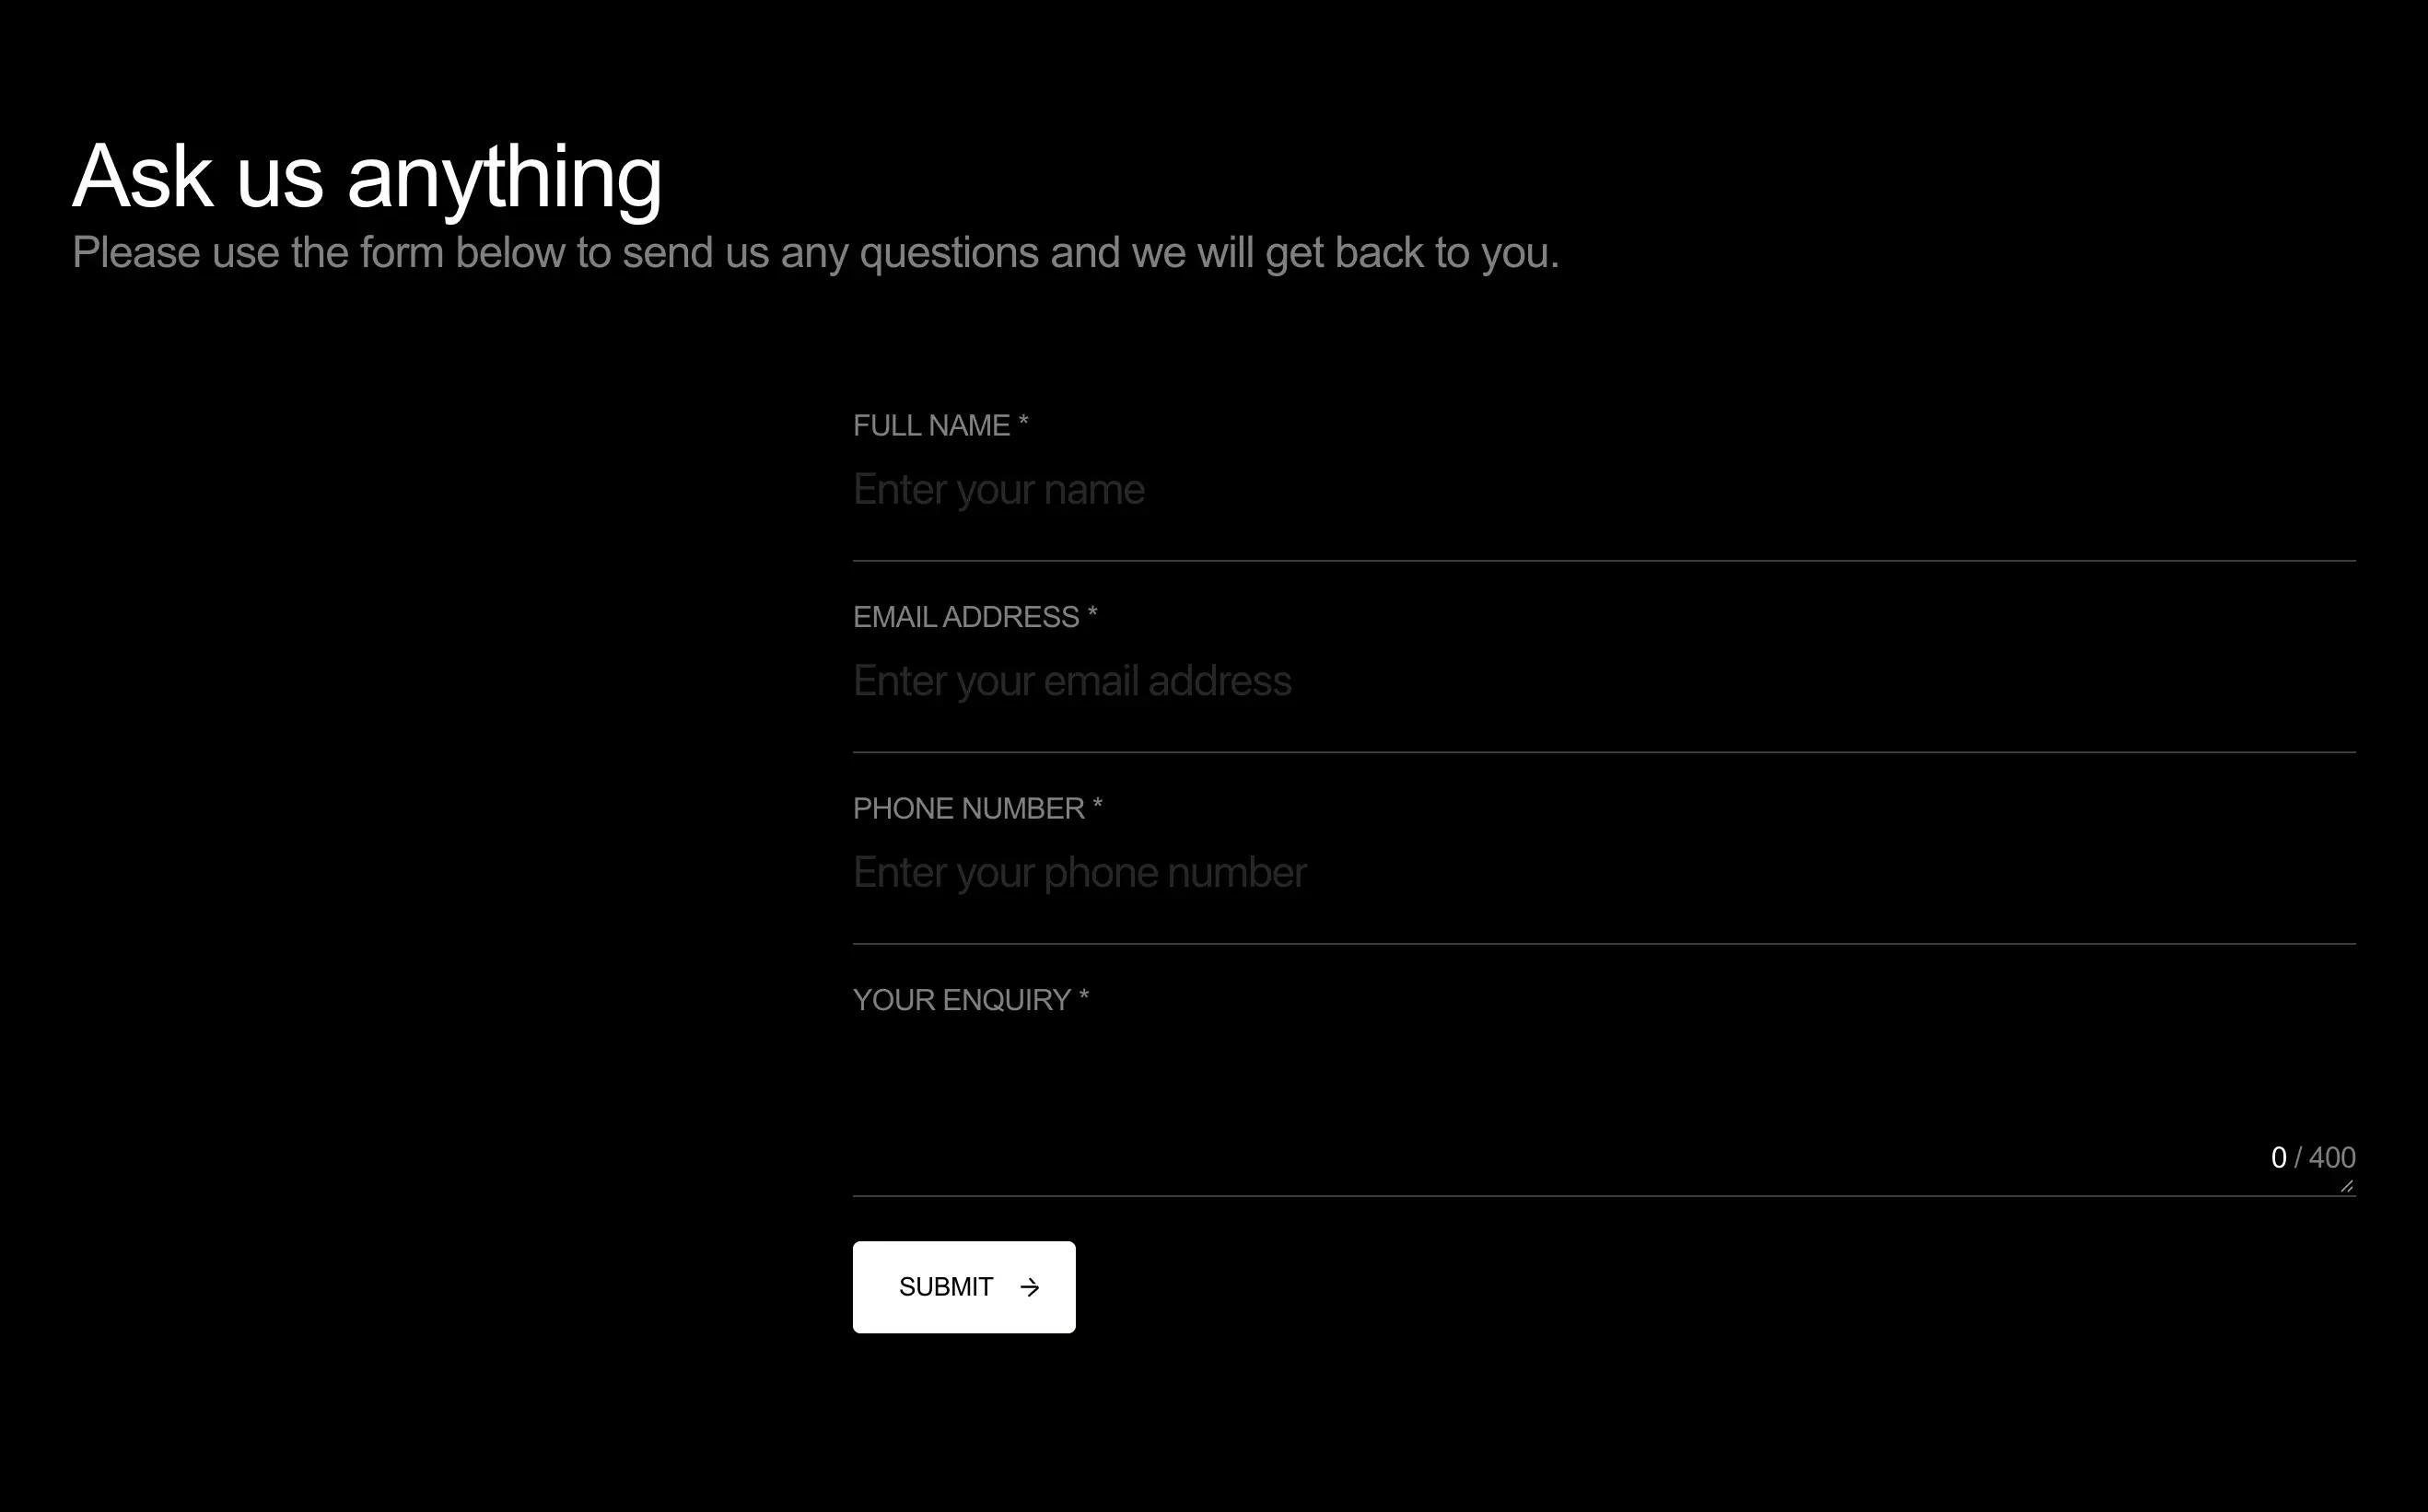Viewport: 2428px width, 1512px height.
Task: Click the 'Please use the form below' subtitle
Action: point(816,253)
